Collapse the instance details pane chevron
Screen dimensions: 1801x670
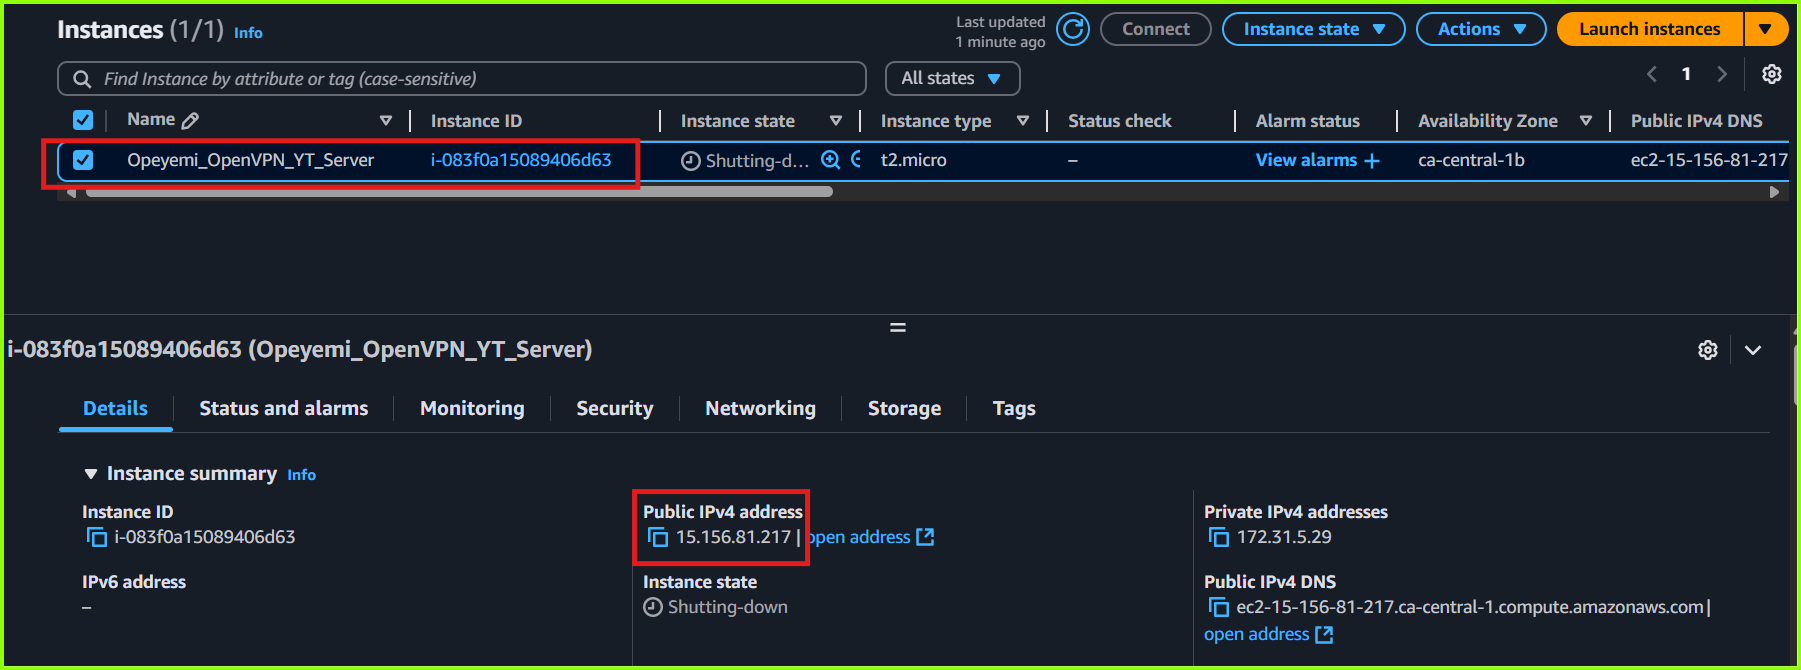click(1753, 350)
